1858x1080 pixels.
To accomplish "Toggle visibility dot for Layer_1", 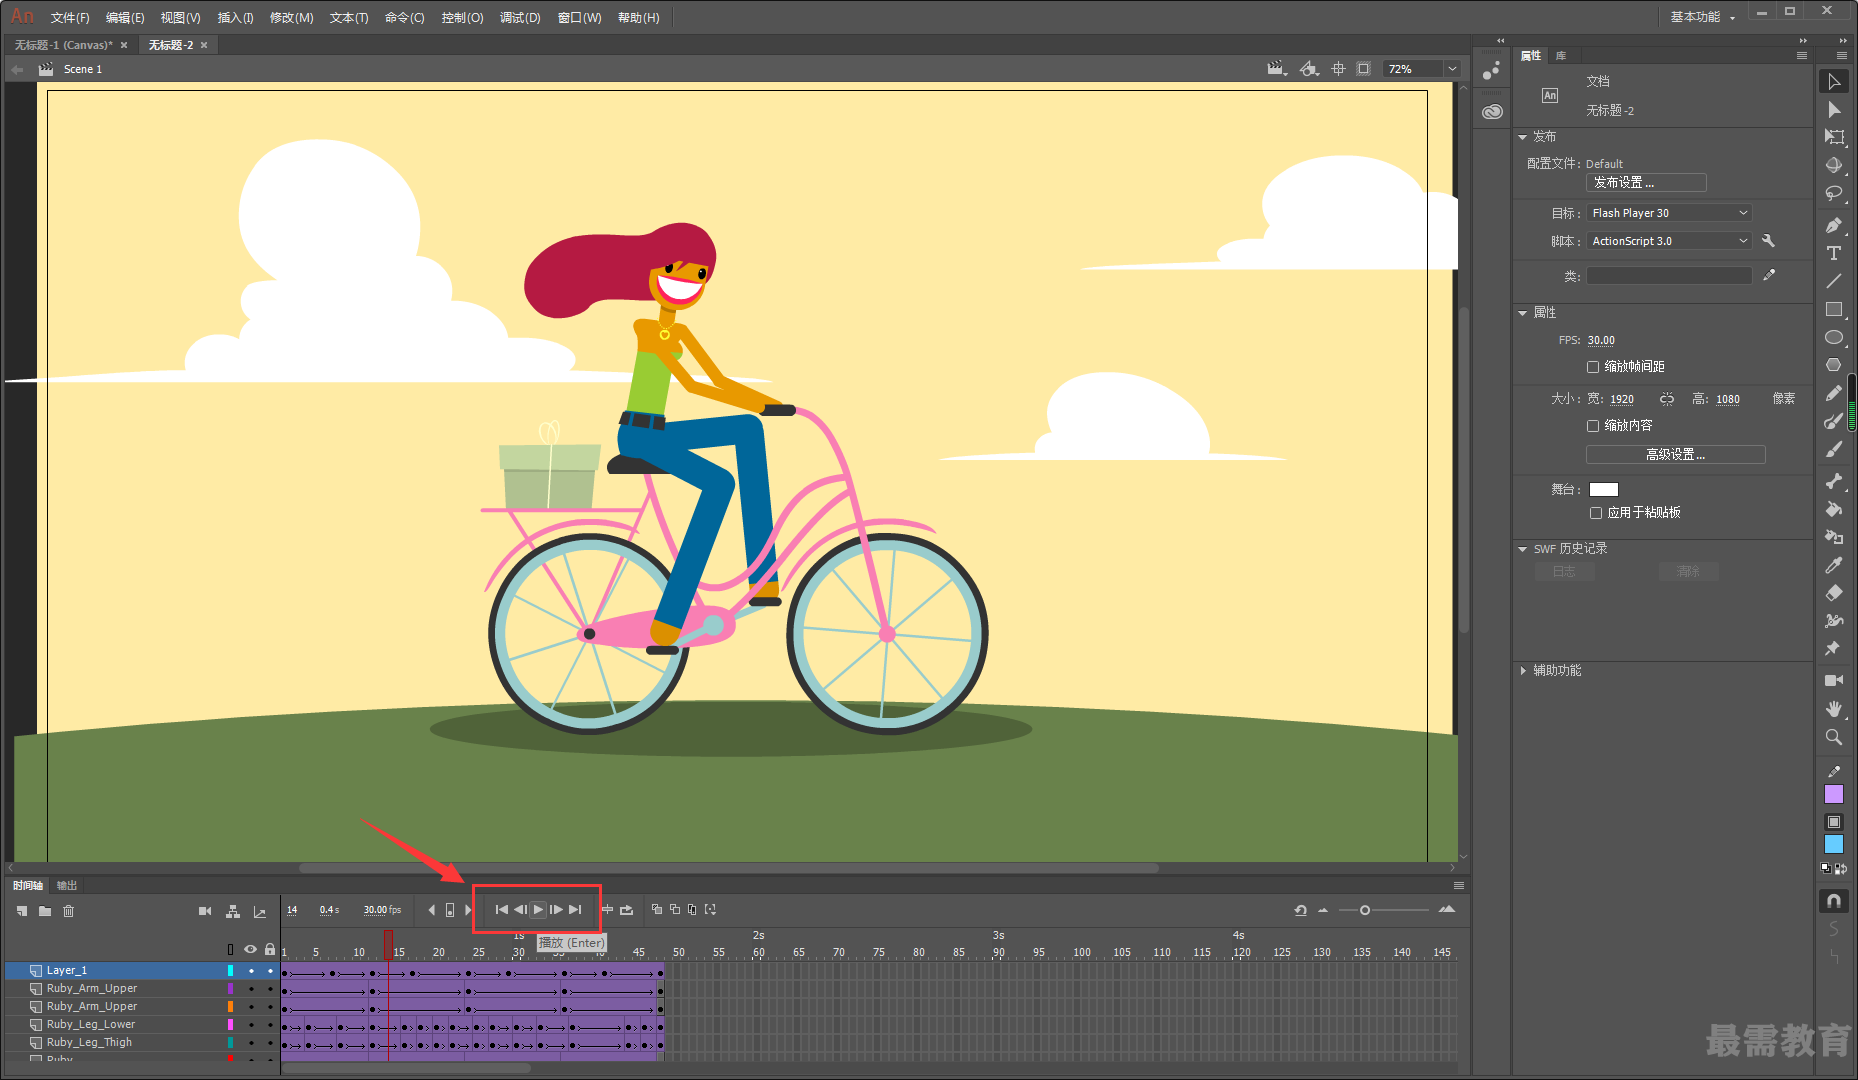I will 251,971.
